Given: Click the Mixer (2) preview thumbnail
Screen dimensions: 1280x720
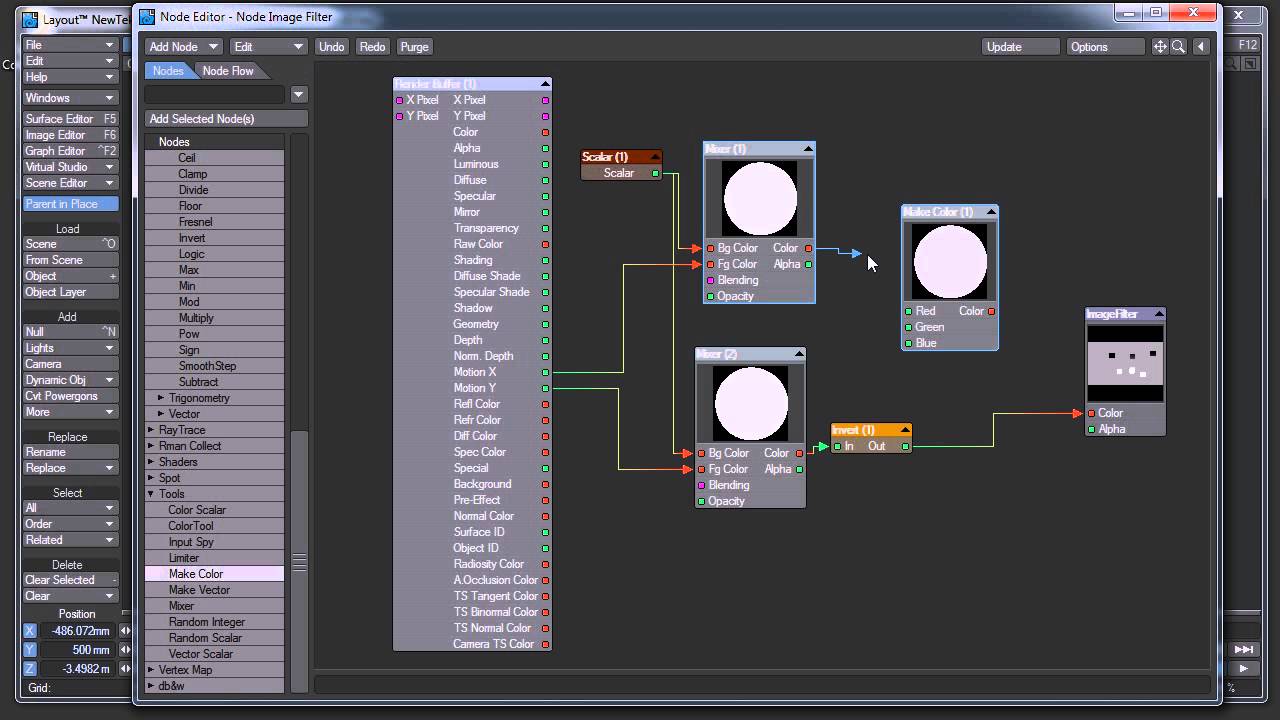Looking at the screenshot, I should [x=750, y=404].
